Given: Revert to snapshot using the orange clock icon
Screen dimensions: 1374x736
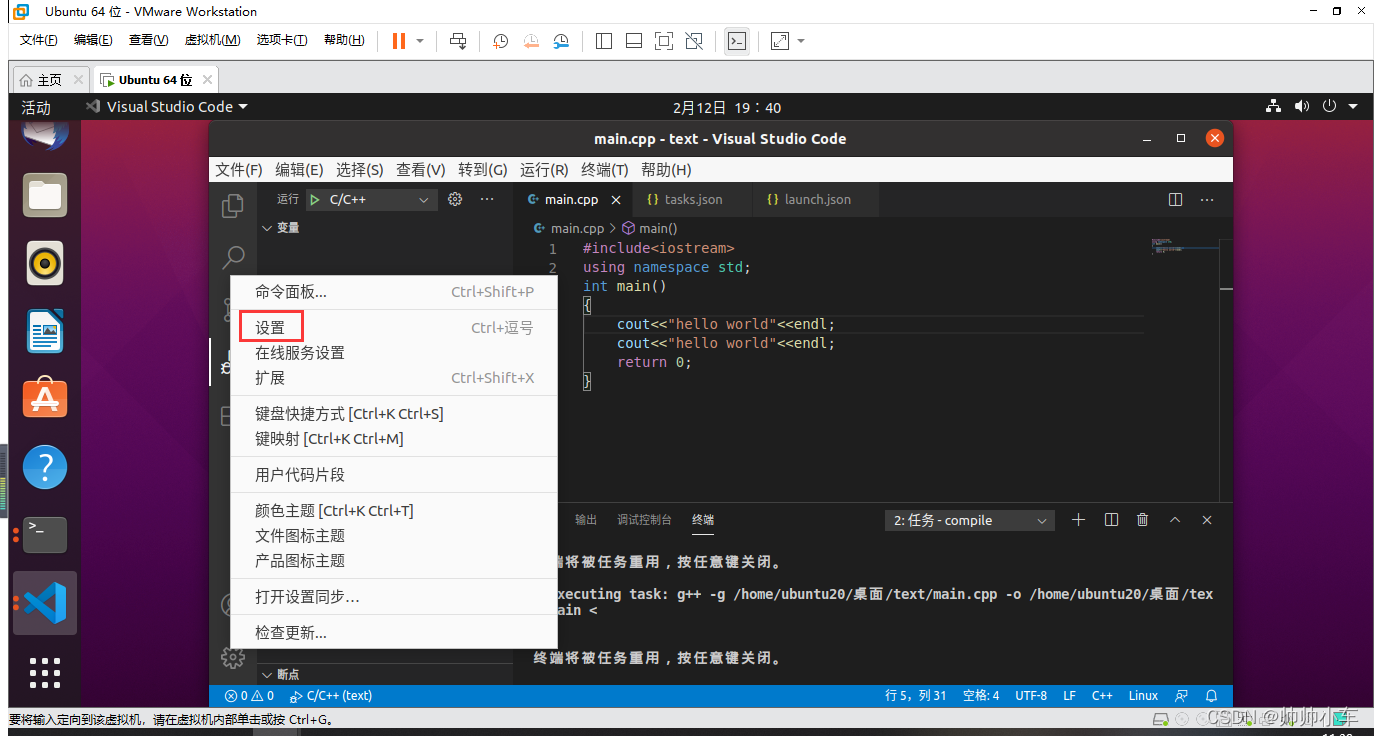Looking at the screenshot, I should [x=531, y=41].
